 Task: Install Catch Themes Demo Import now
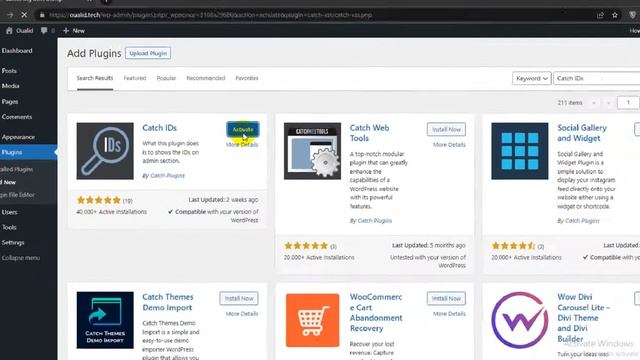pos(239,298)
